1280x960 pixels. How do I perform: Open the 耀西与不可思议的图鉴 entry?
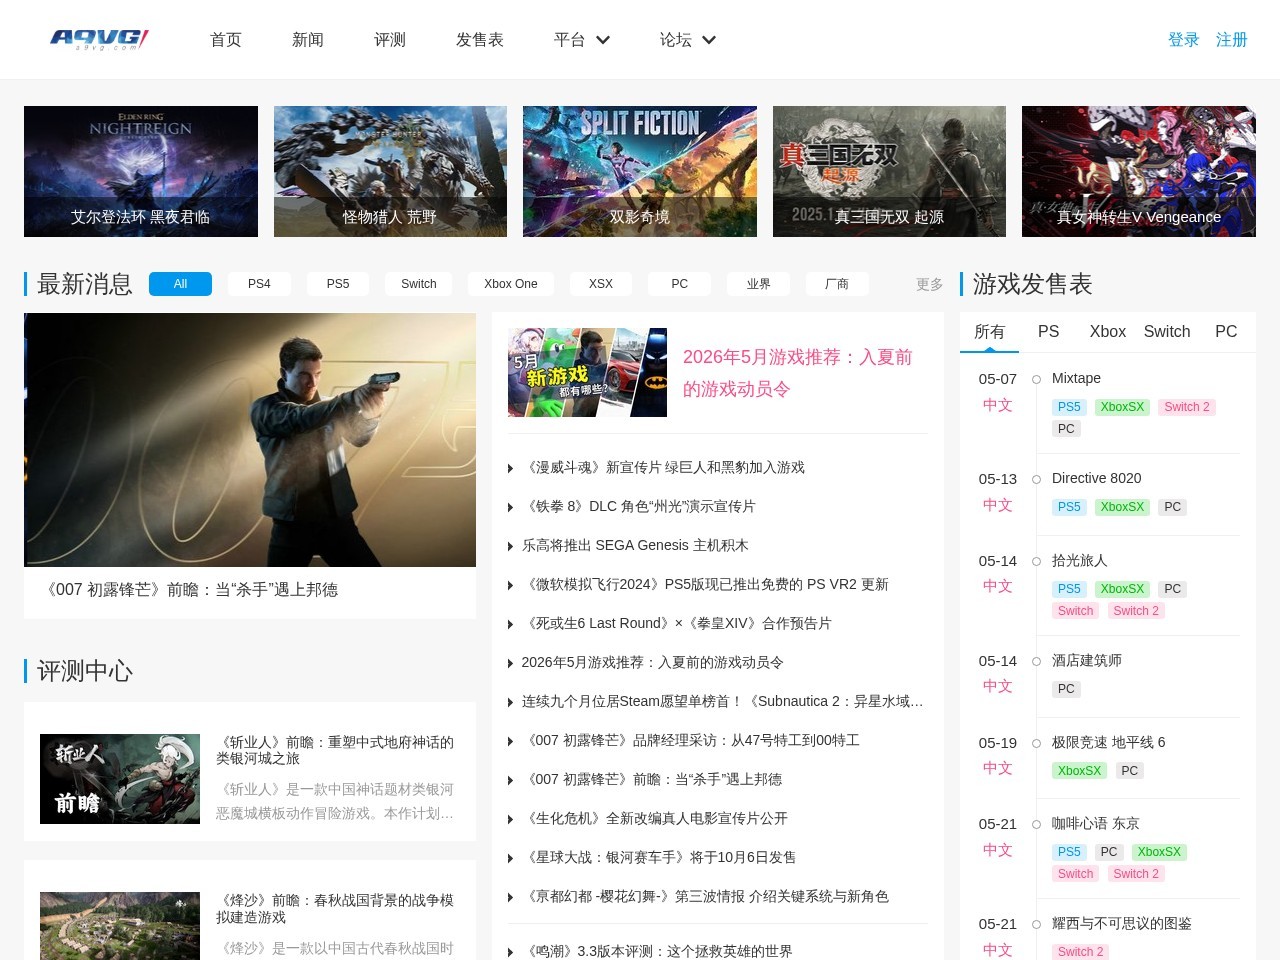(x=1122, y=924)
